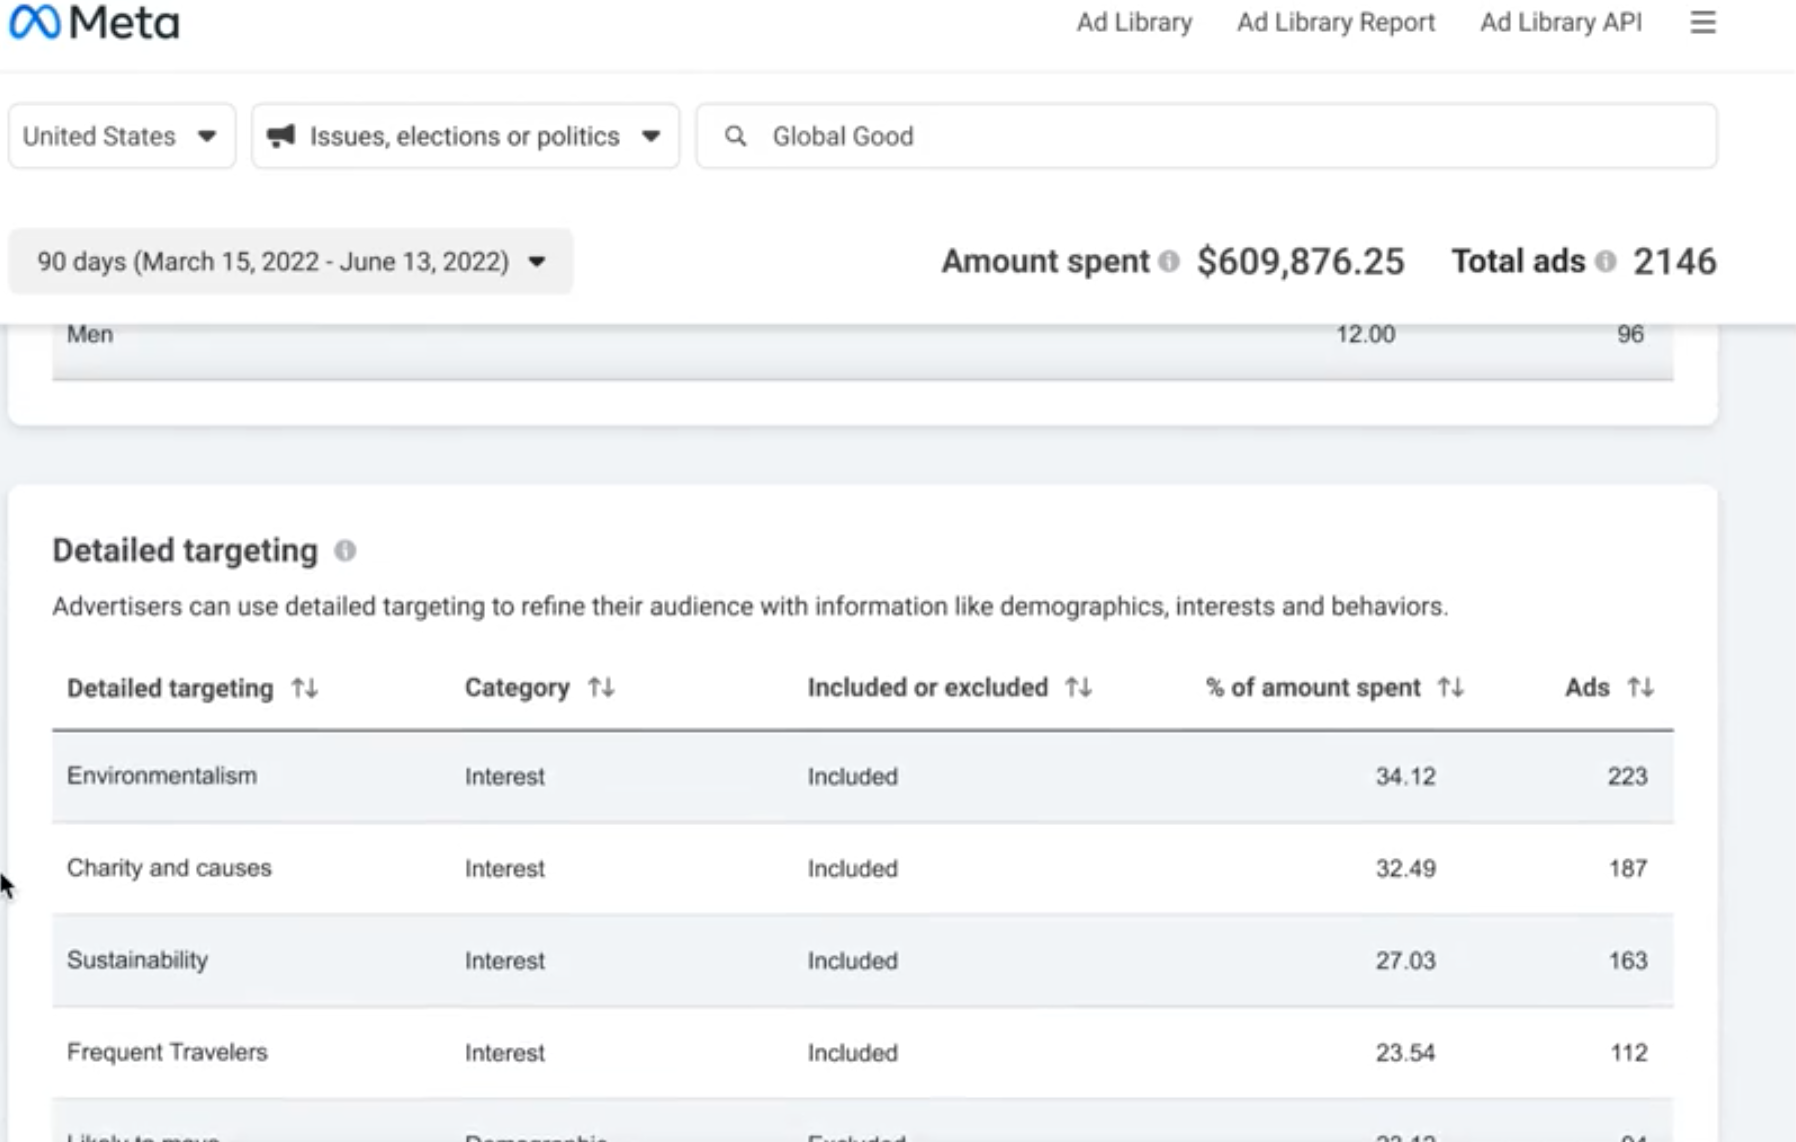Open the hamburger menu icon

pos(1702,23)
